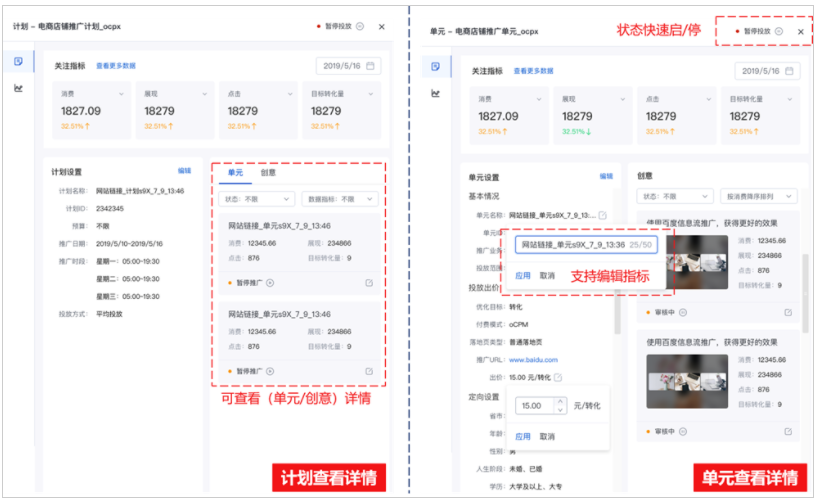This screenshot has width=818, height=504.
Task: Click 取消 in the 15.00 bid popup
Action: [547, 437]
